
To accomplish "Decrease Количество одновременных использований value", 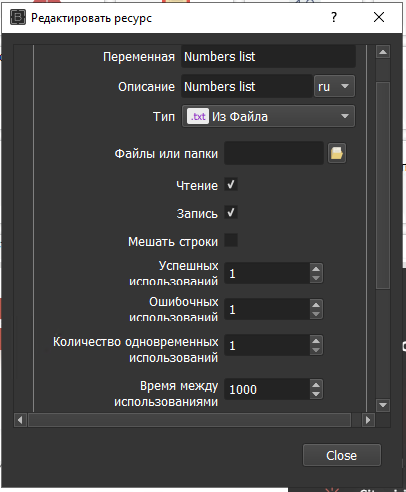I will point(316,350).
